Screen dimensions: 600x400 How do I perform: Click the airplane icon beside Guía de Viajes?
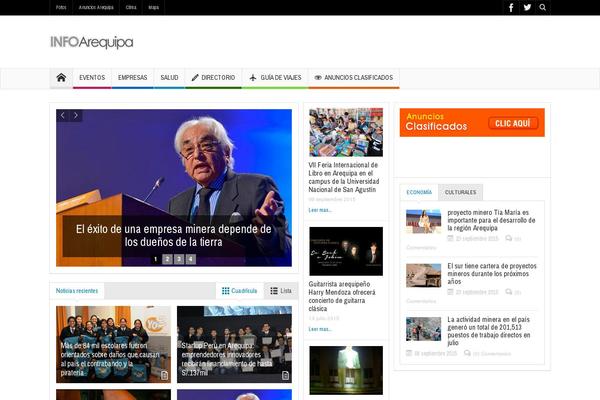(253, 78)
